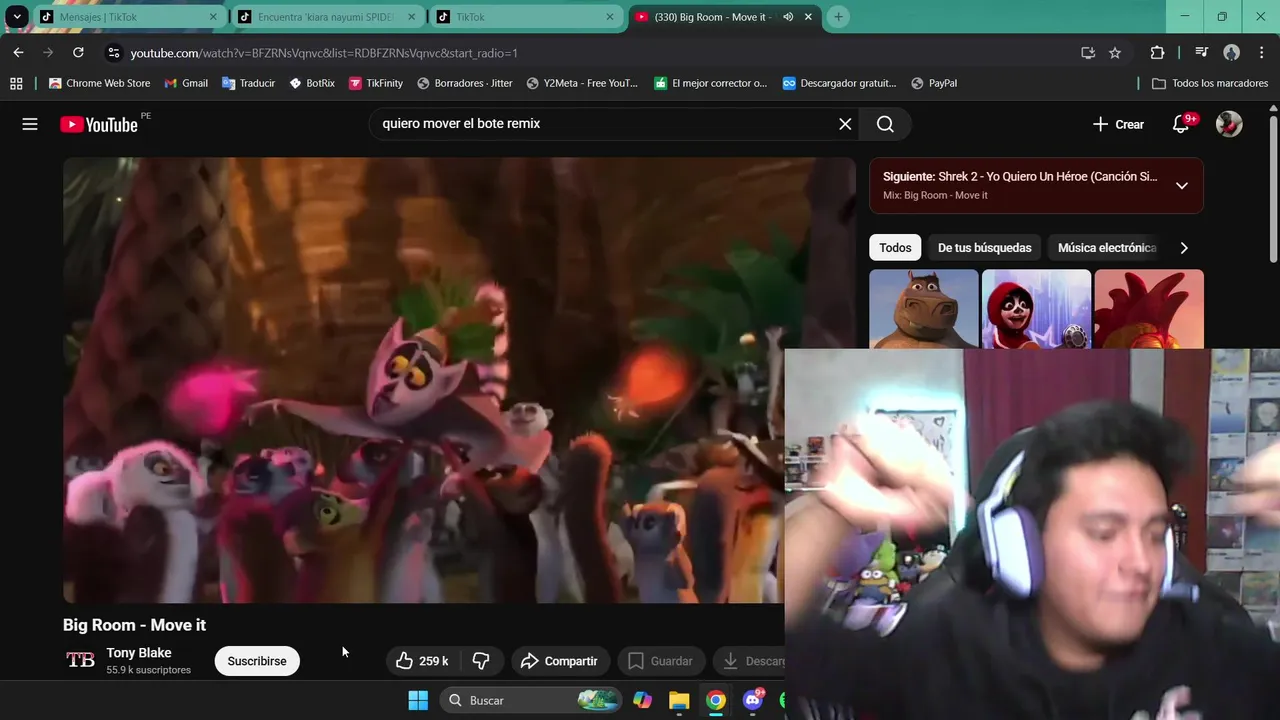Open the account avatar menu on YouTube
Viewport: 1280px width, 720px height.
click(1229, 124)
